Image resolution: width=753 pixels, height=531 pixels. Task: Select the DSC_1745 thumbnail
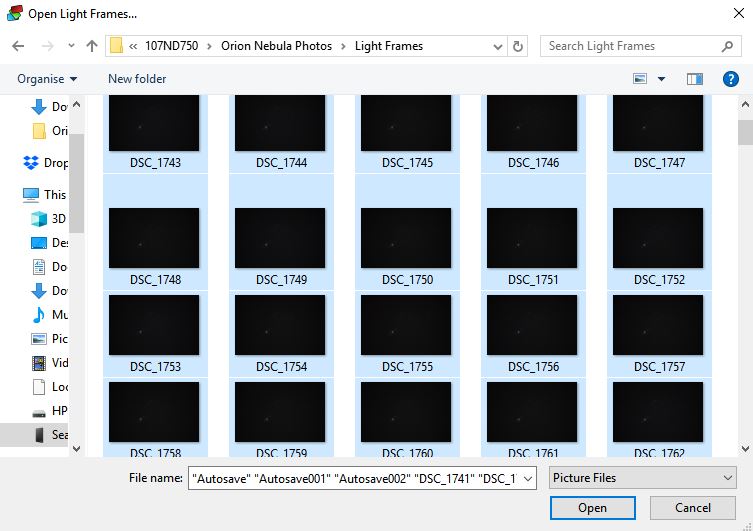(406, 123)
